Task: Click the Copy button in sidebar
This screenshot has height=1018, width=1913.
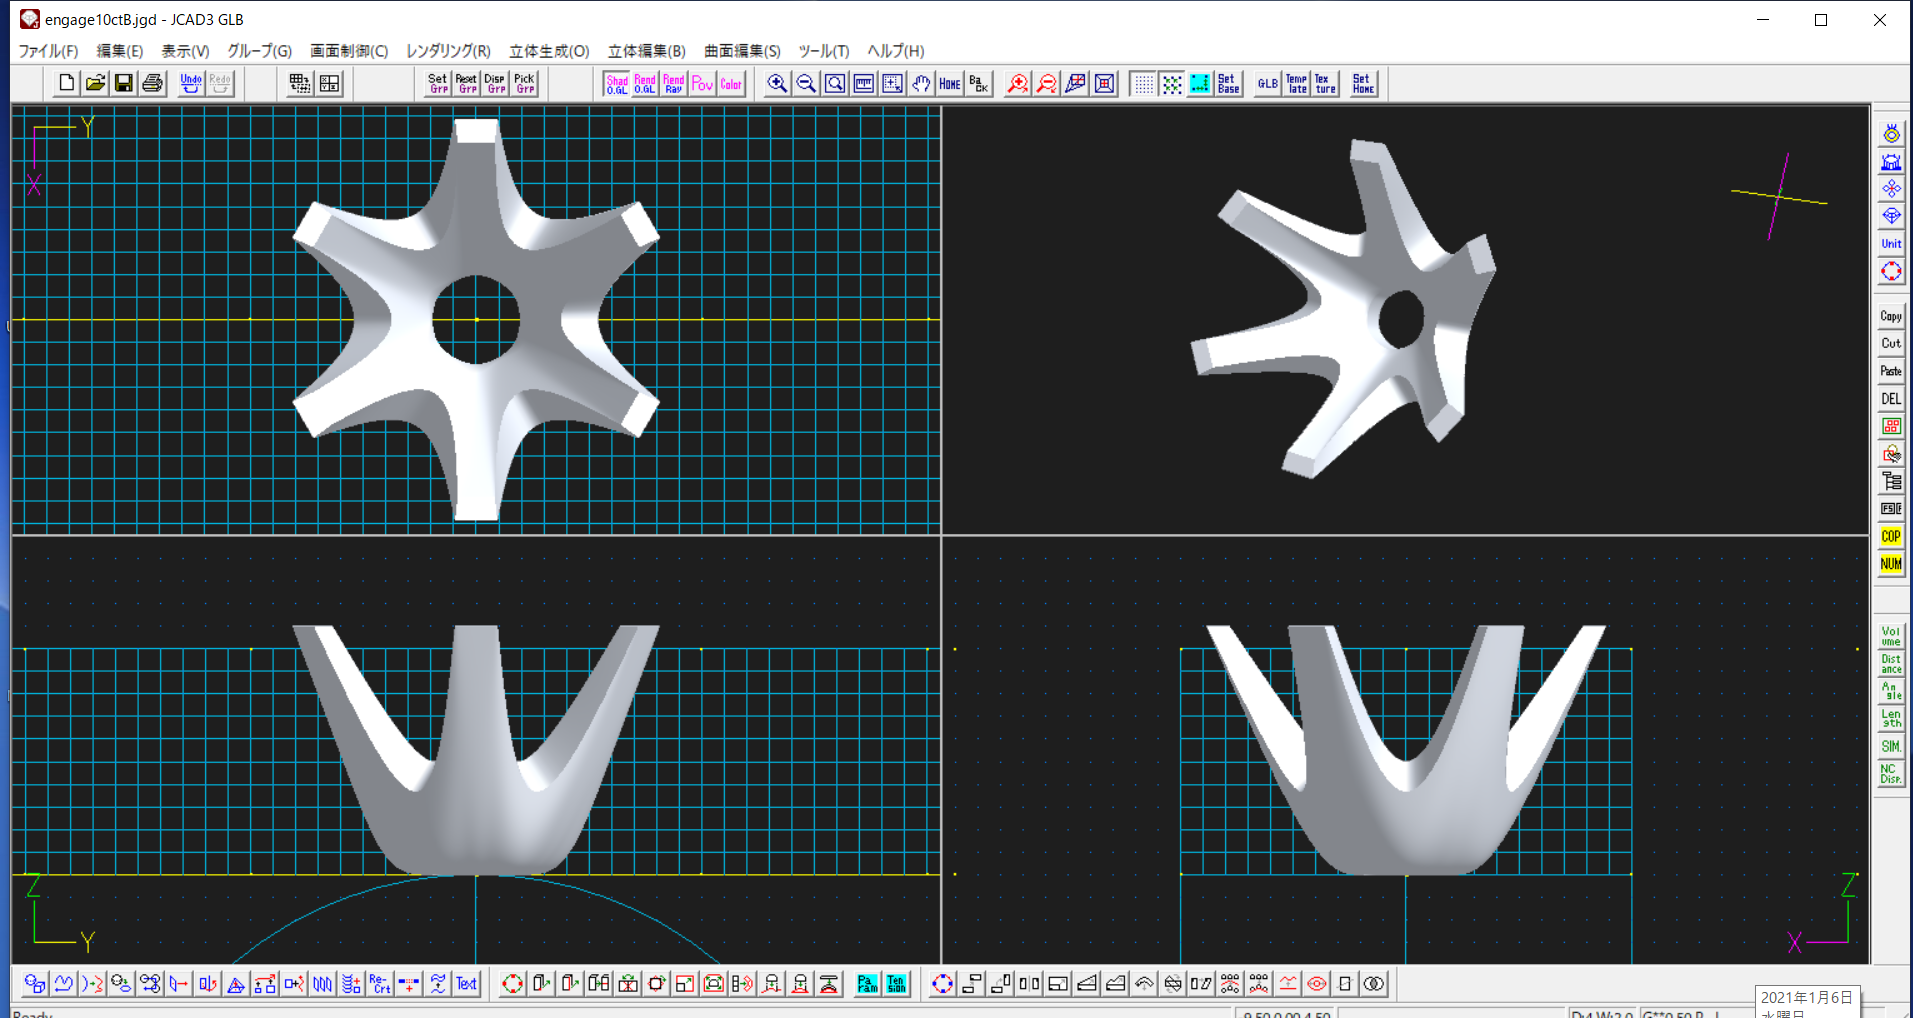Action: (1891, 316)
